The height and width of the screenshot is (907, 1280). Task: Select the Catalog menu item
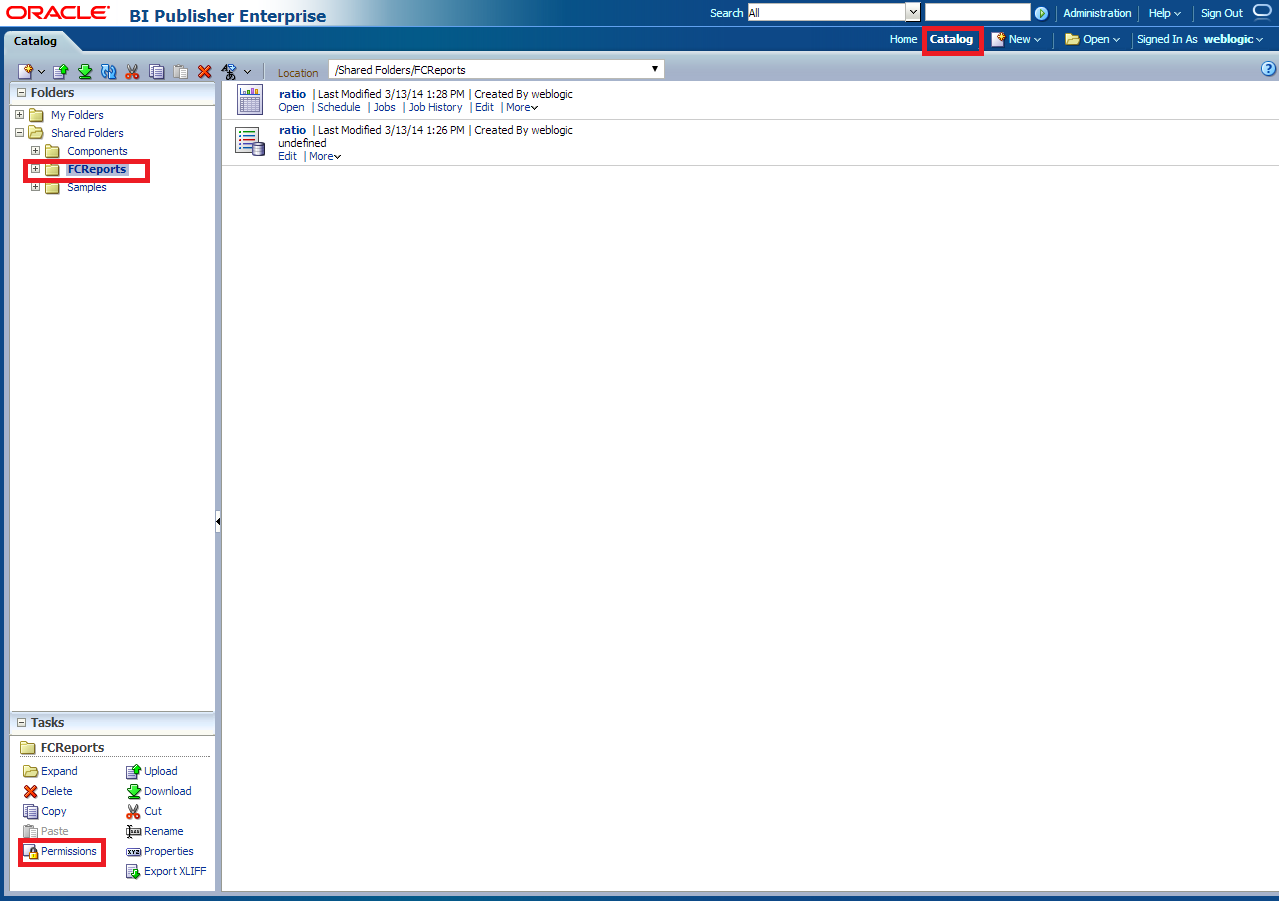(x=951, y=39)
